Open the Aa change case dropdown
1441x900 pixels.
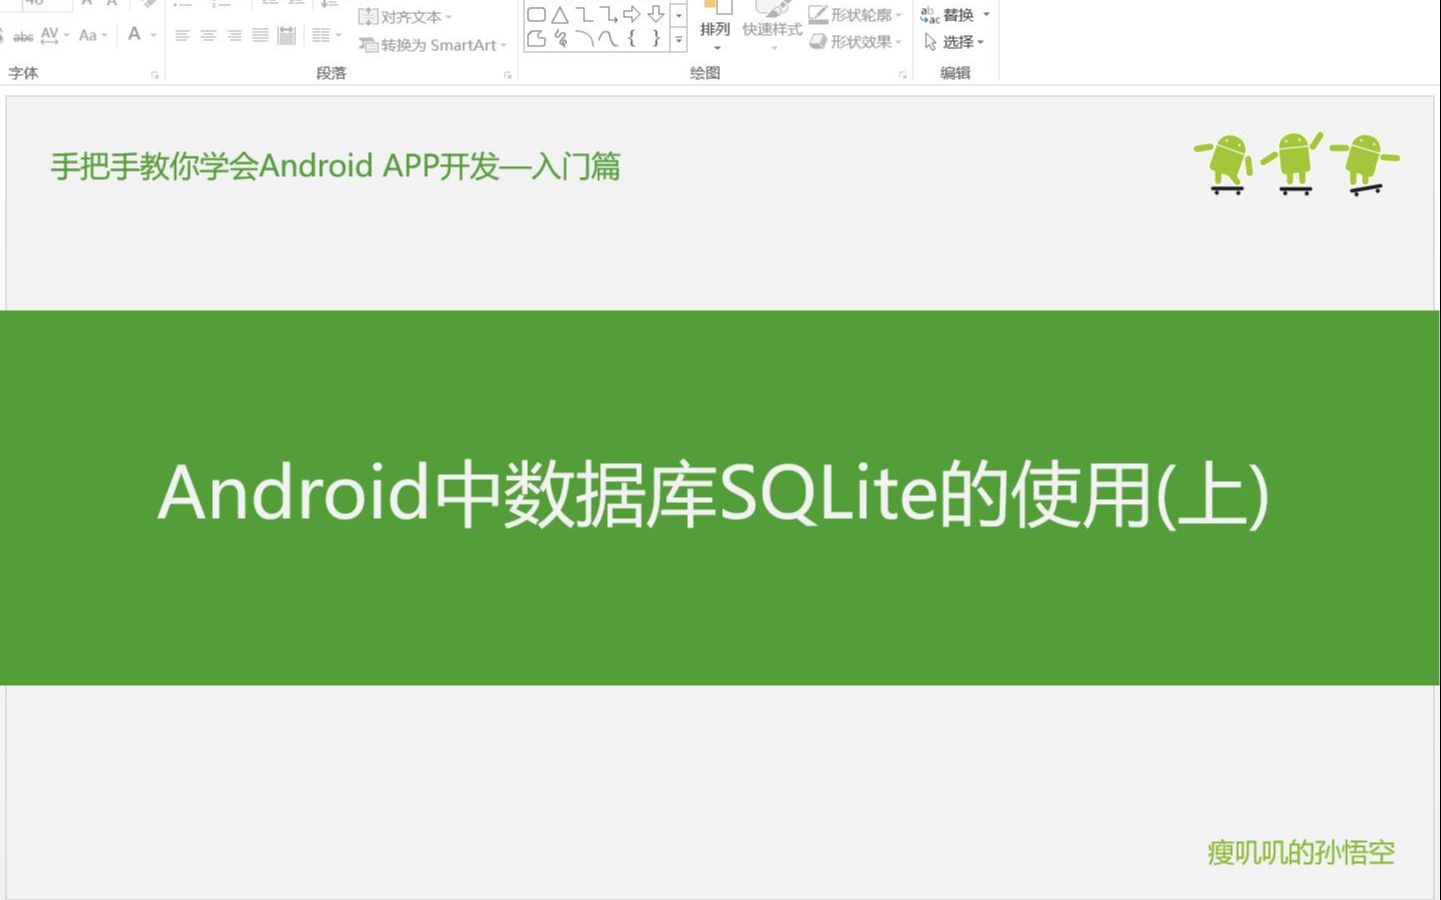[x=93, y=35]
